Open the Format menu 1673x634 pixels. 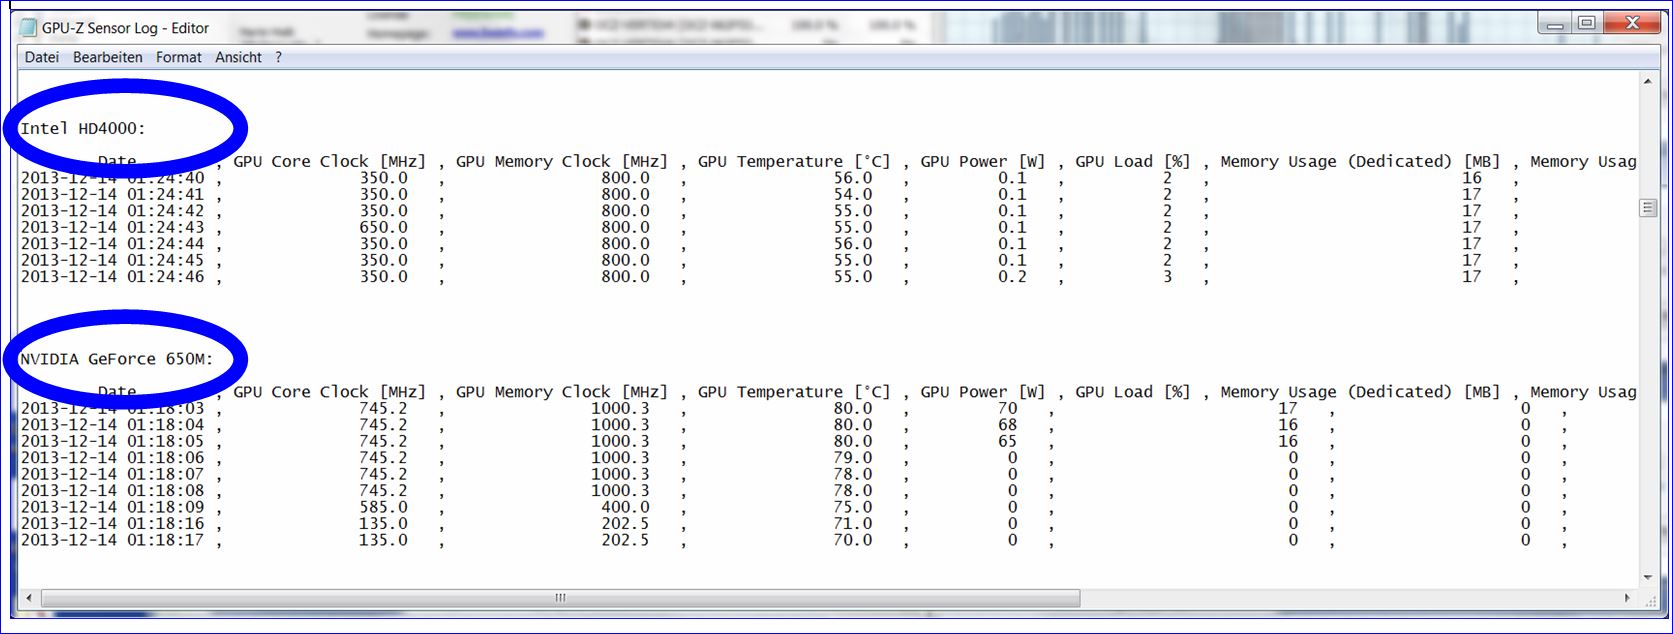point(179,57)
